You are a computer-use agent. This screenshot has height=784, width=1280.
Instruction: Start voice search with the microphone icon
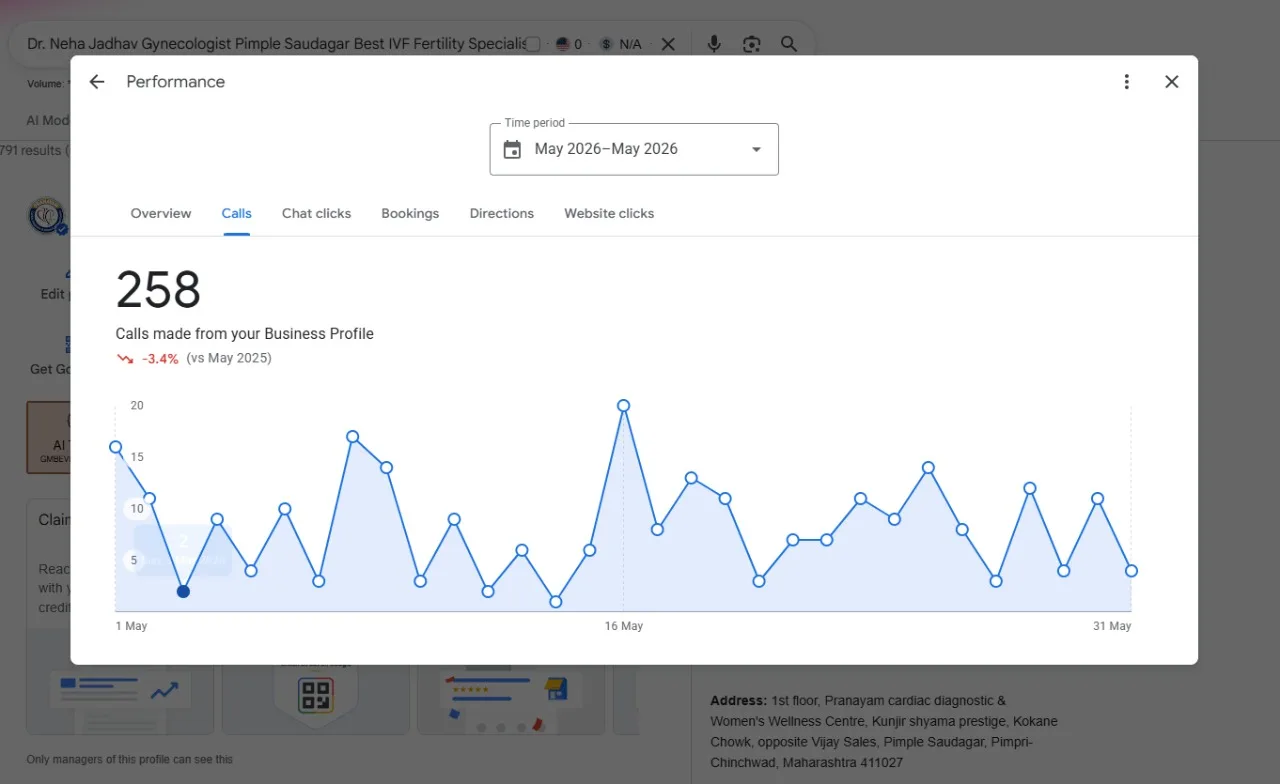(714, 44)
